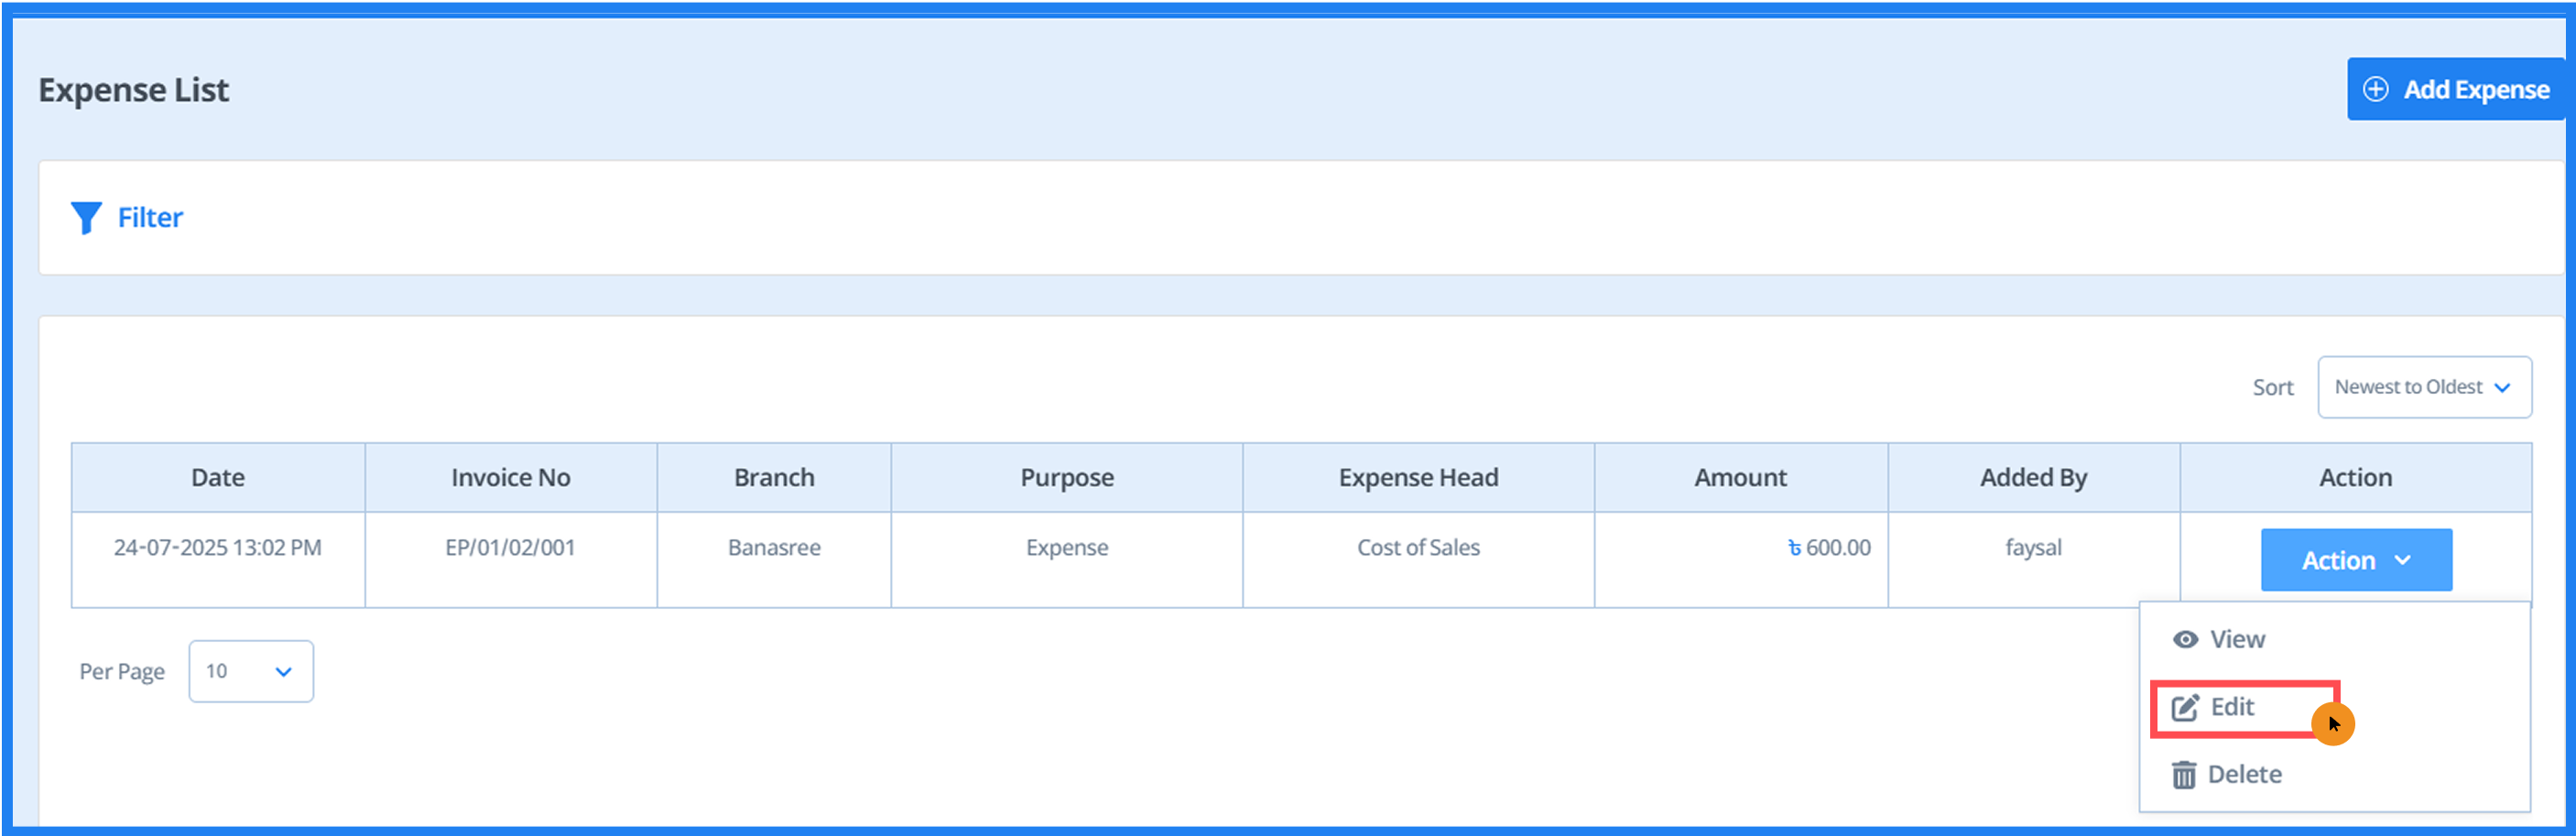Screen dimensions: 2576x836
Task: Click the plus icon on Add Expense
Action: point(2377,88)
